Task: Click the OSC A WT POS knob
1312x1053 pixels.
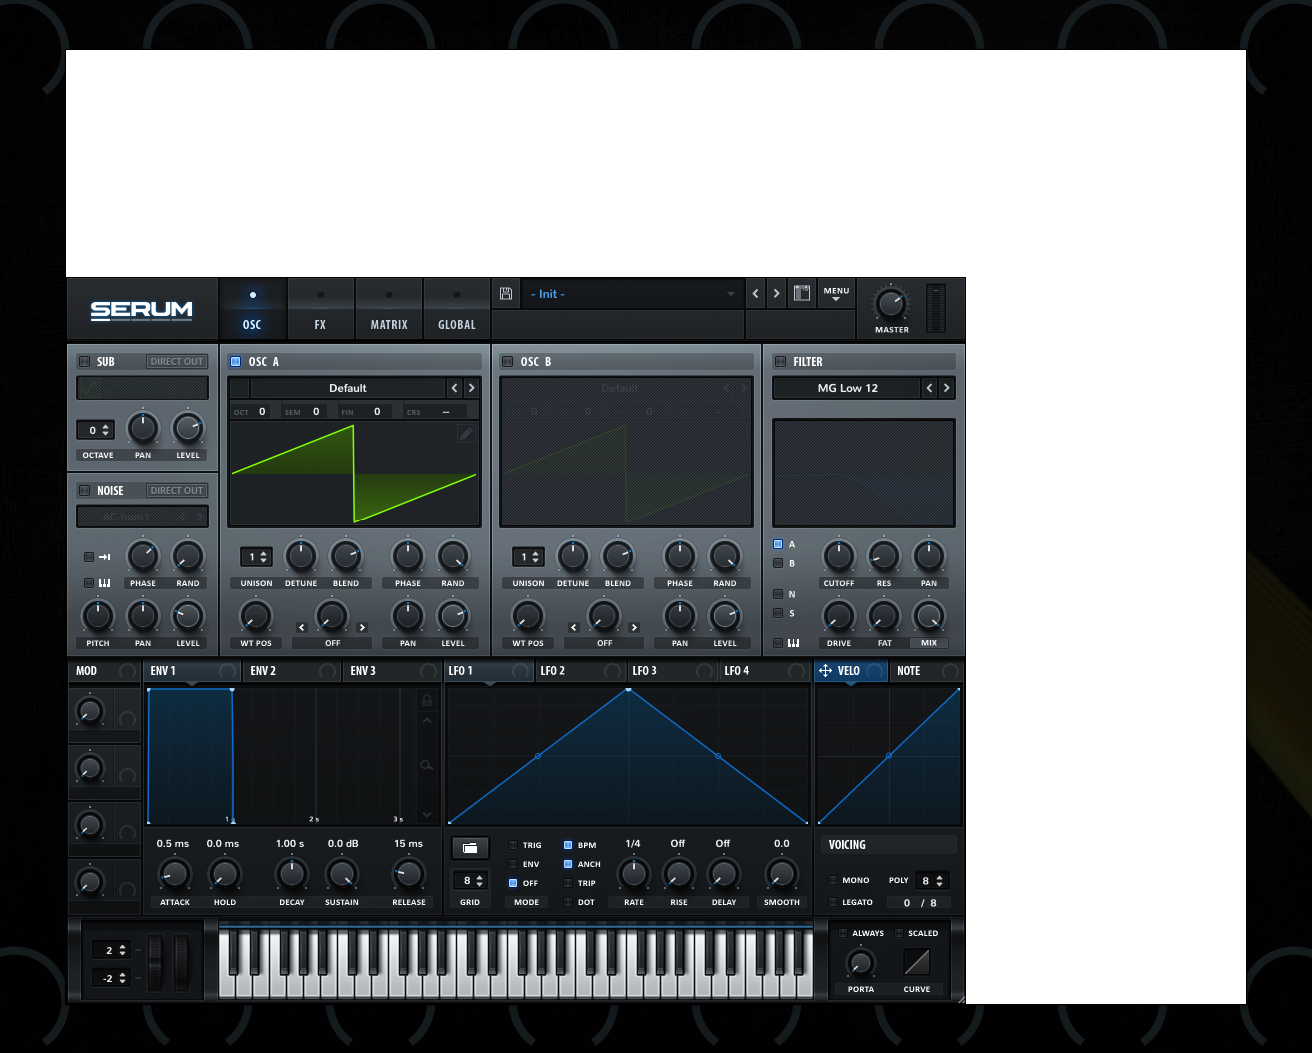Action: (x=255, y=616)
